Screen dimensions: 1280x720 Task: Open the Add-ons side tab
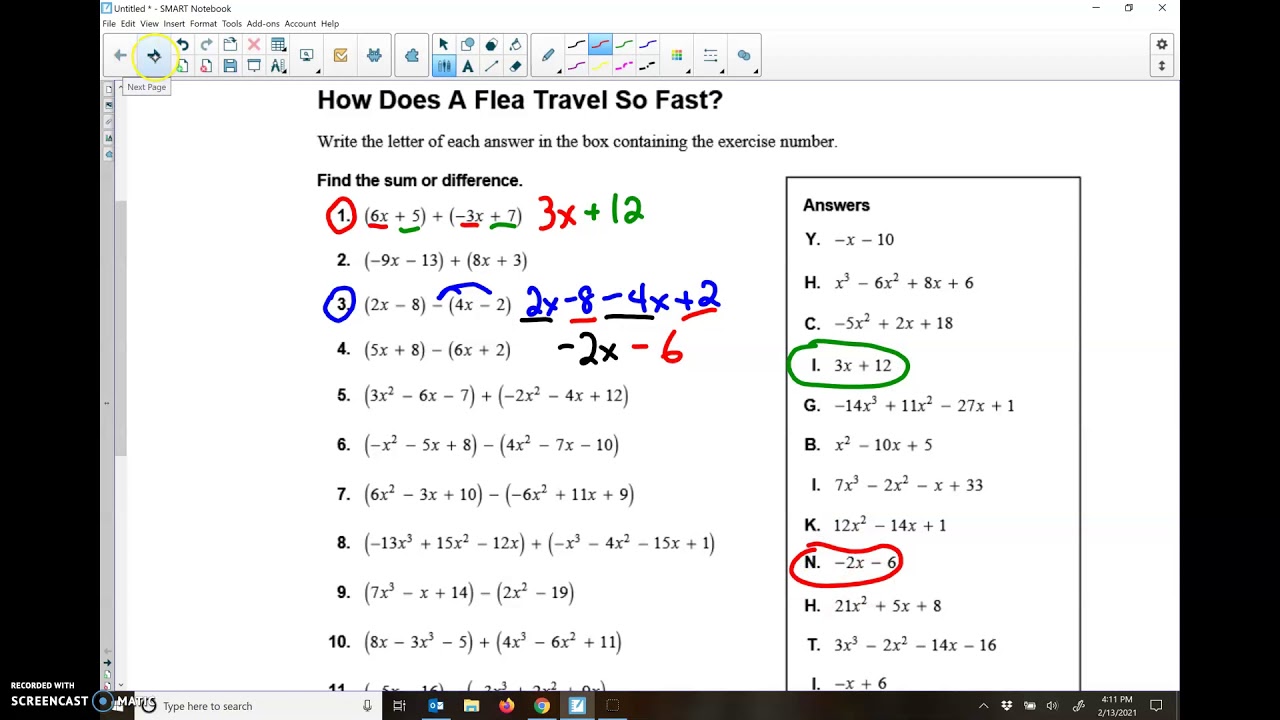[x=109, y=154]
